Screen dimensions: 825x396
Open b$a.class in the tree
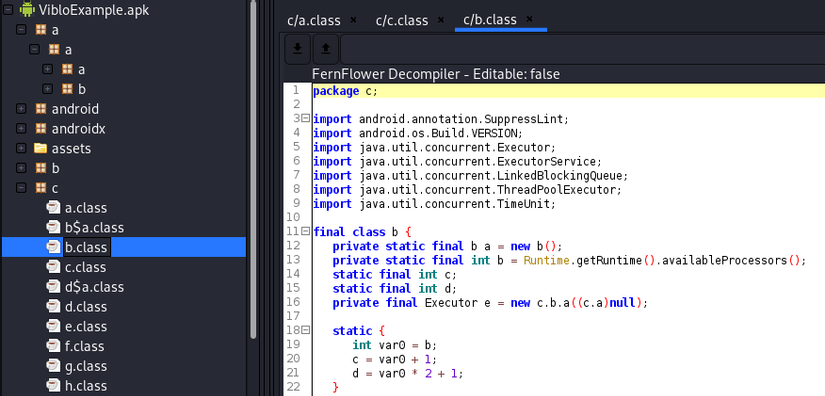94,228
